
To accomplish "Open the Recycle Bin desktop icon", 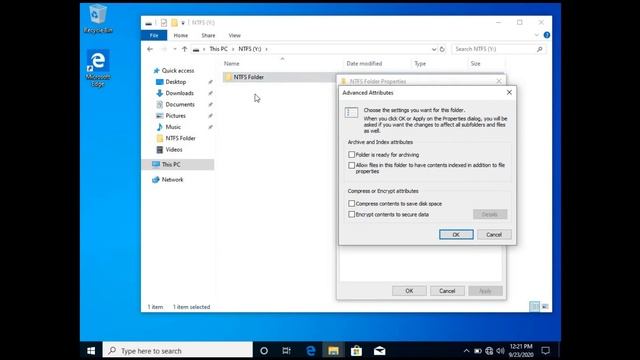I will click(98, 18).
